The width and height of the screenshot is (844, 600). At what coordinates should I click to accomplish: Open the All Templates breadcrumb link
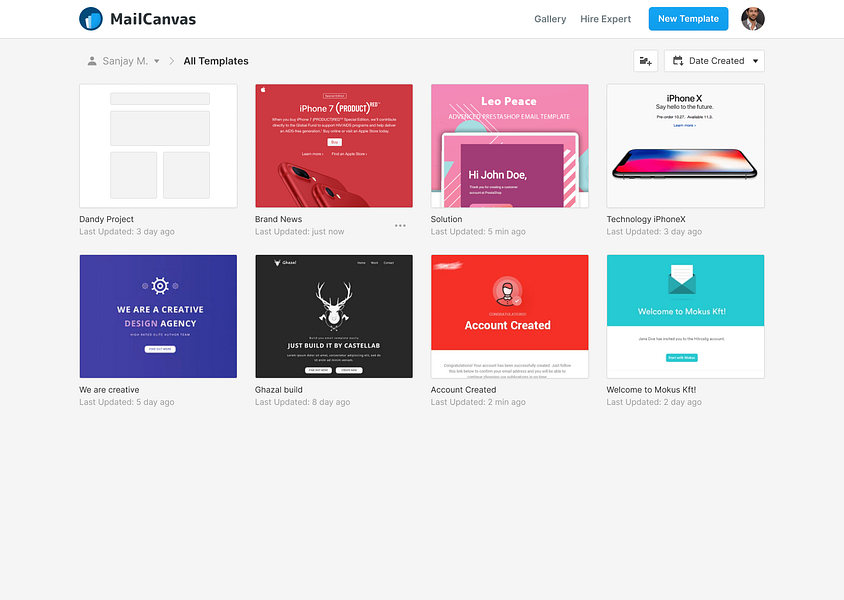[x=215, y=60]
